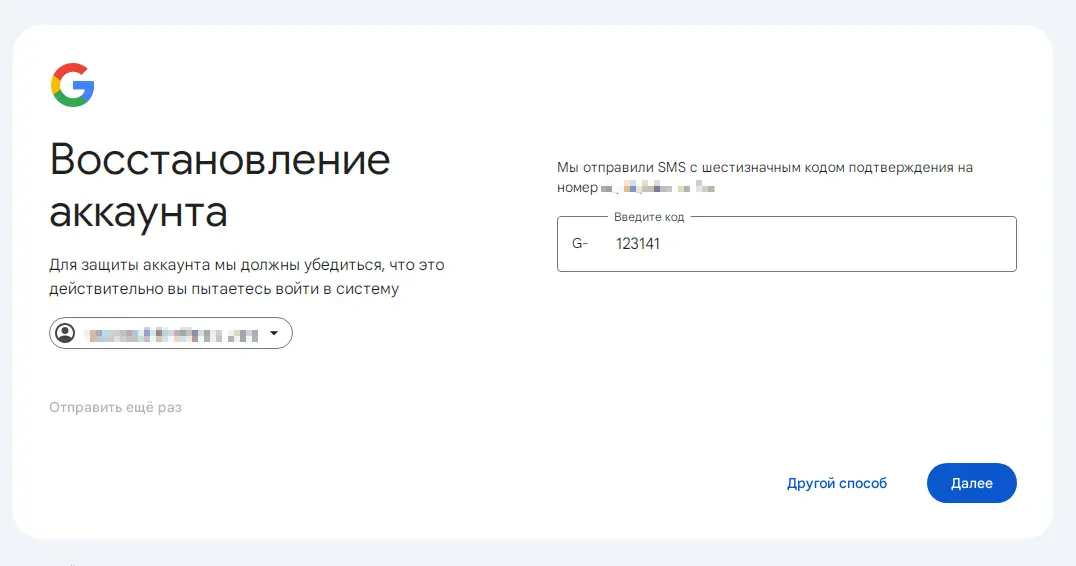Expand the account switcher dropdown arrow

click(x=274, y=333)
